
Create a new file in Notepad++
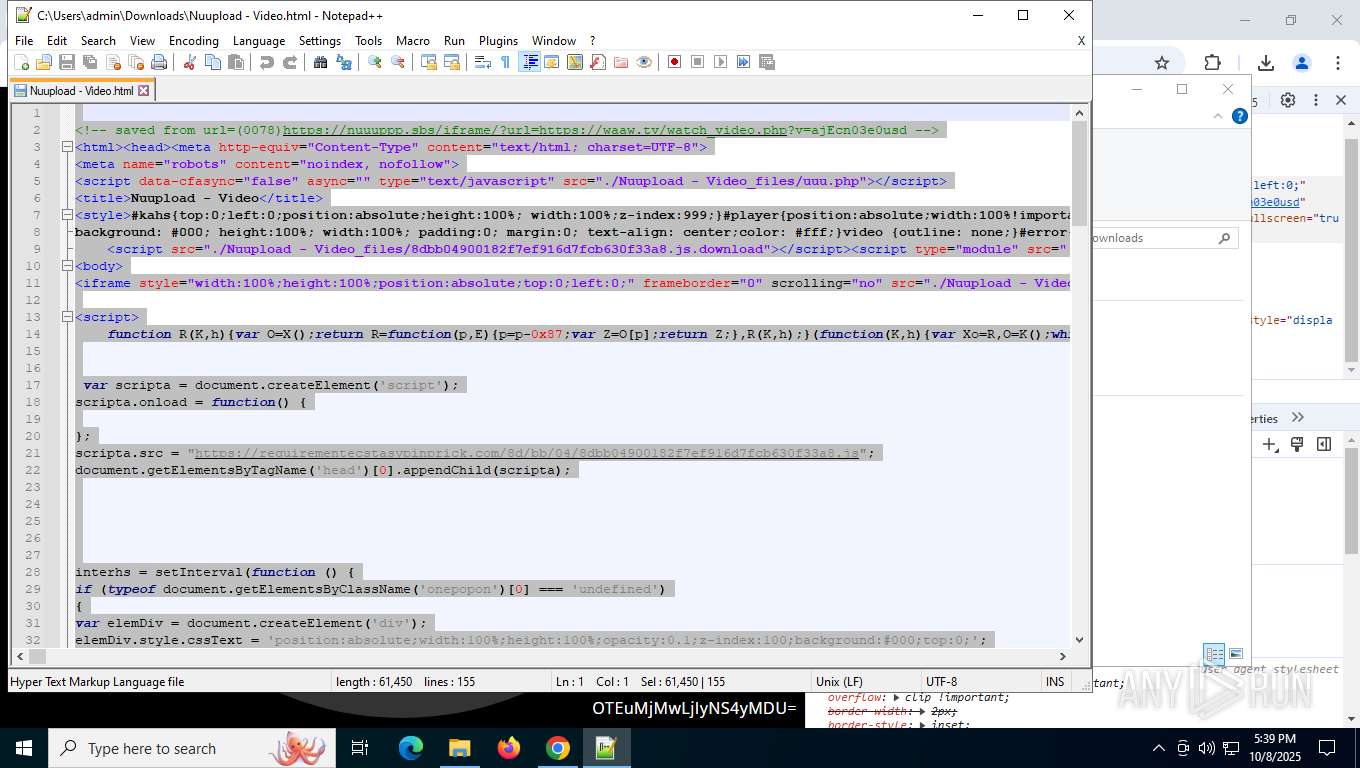tap(21, 62)
